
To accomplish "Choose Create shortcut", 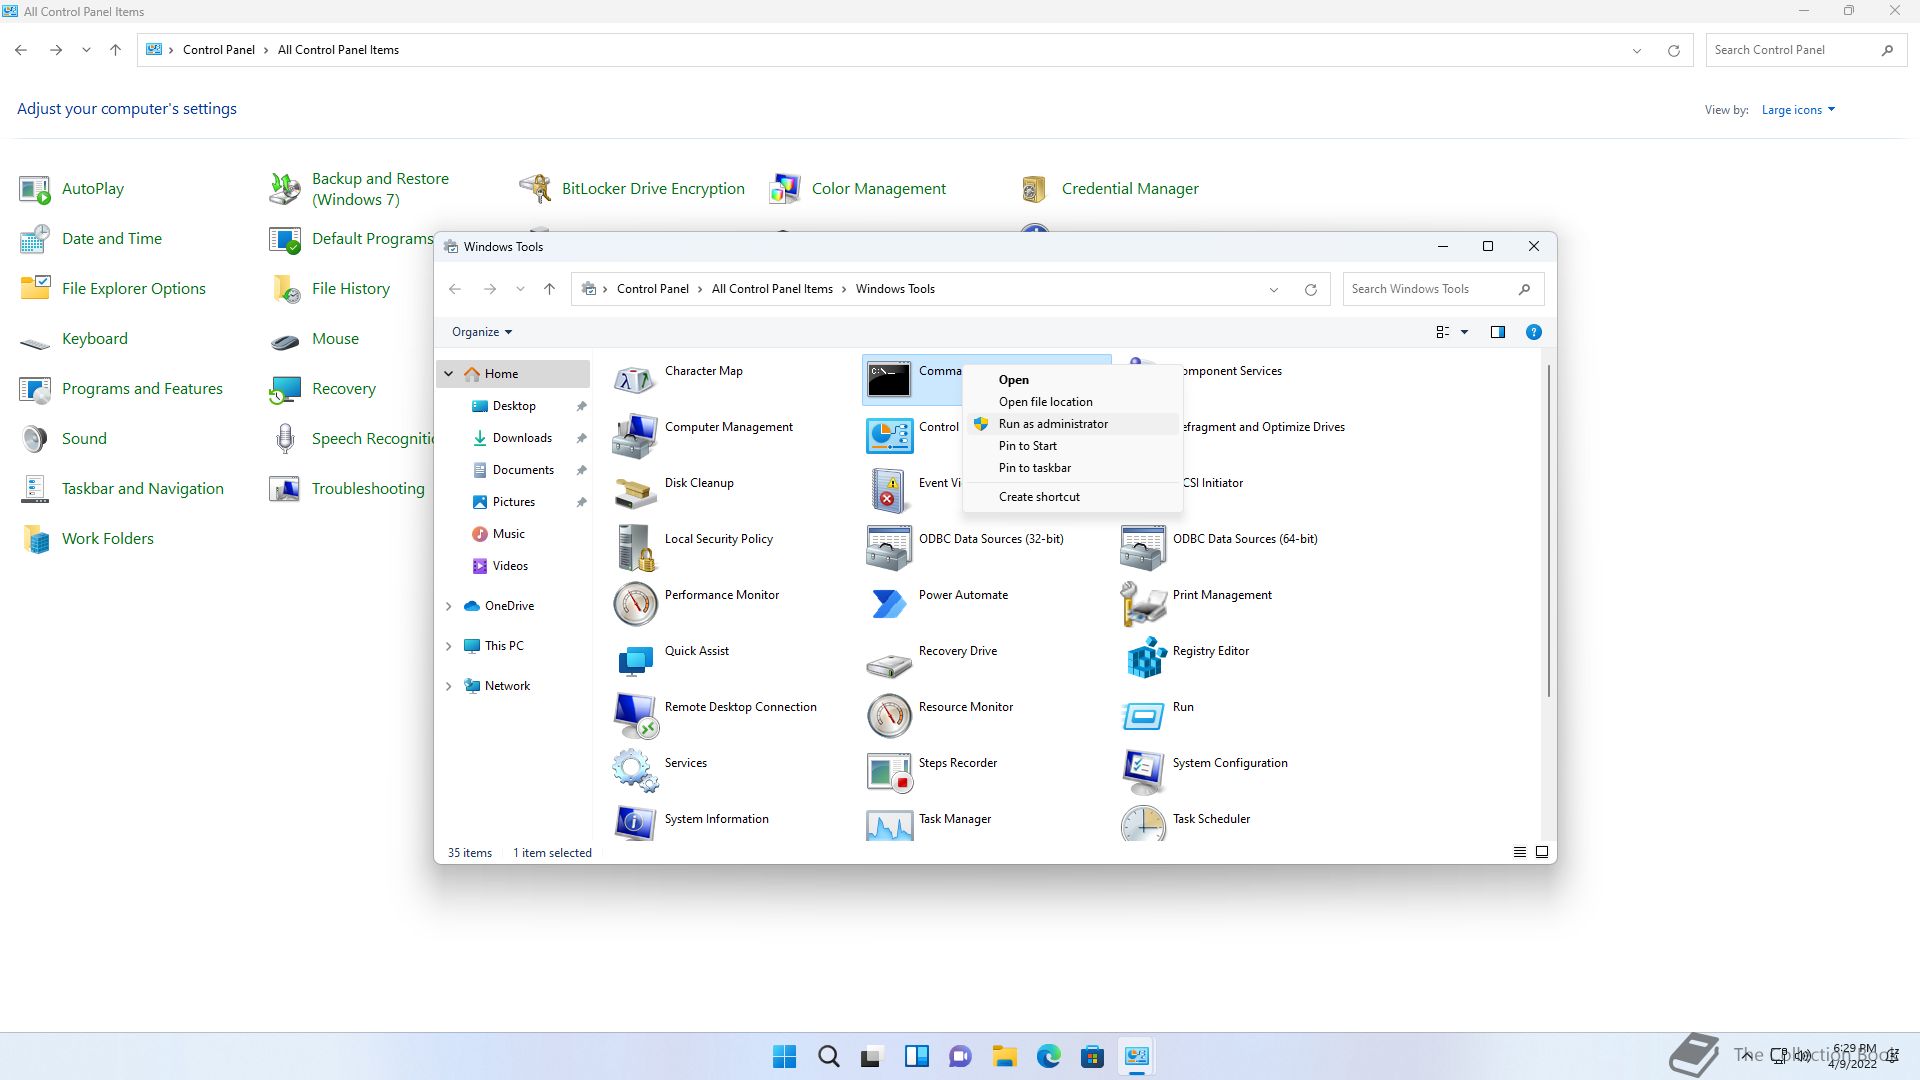I will 1072,497.
